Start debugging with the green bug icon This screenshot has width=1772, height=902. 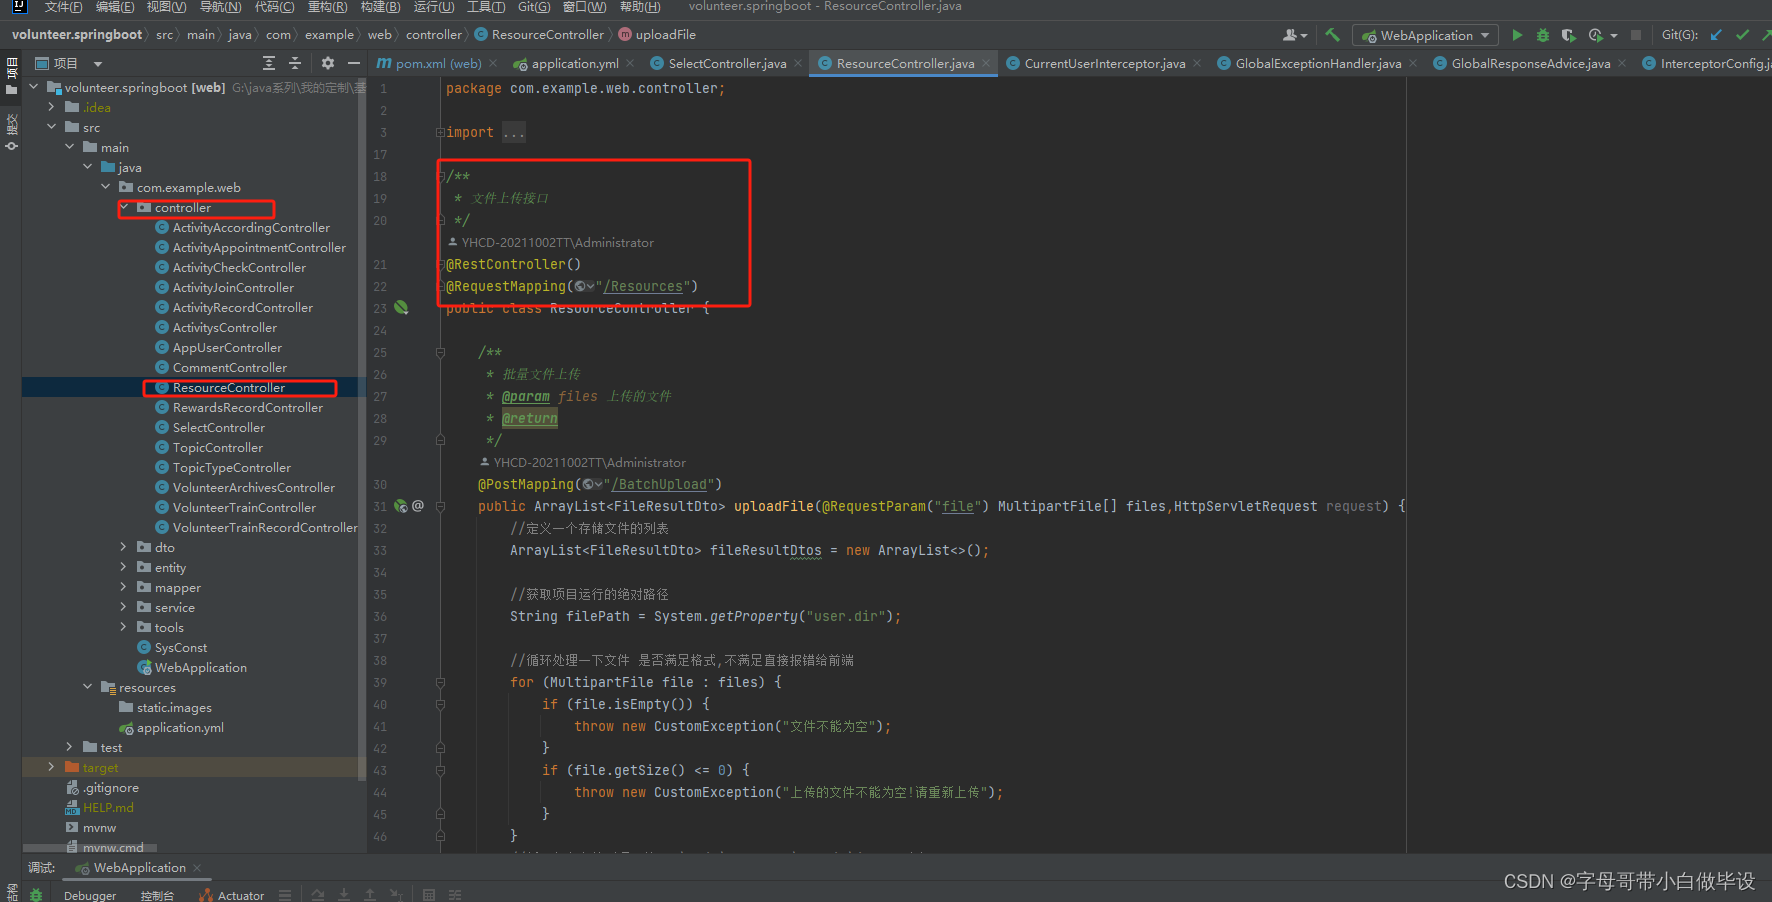coord(1543,35)
